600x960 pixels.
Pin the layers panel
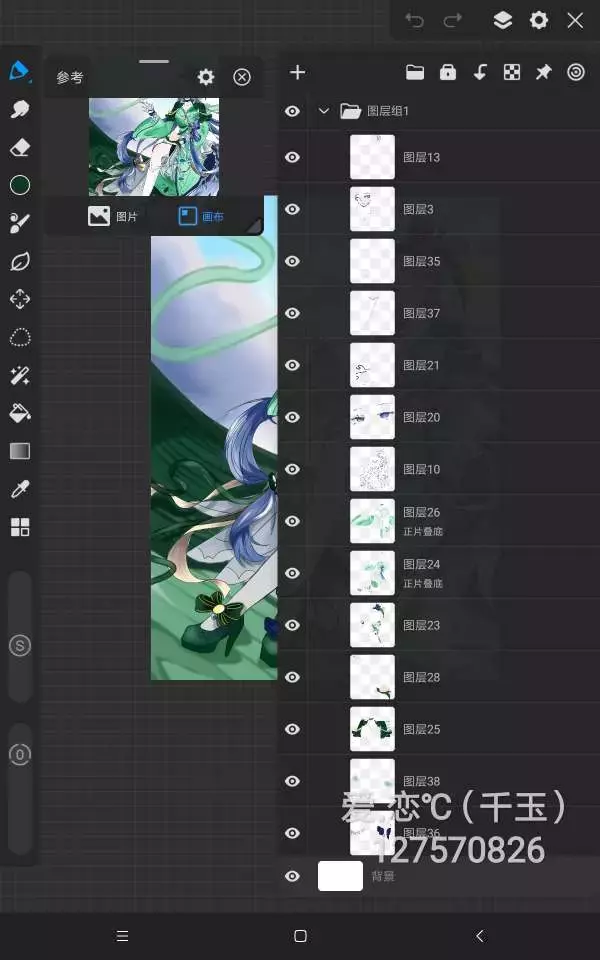[x=543, y=72]
